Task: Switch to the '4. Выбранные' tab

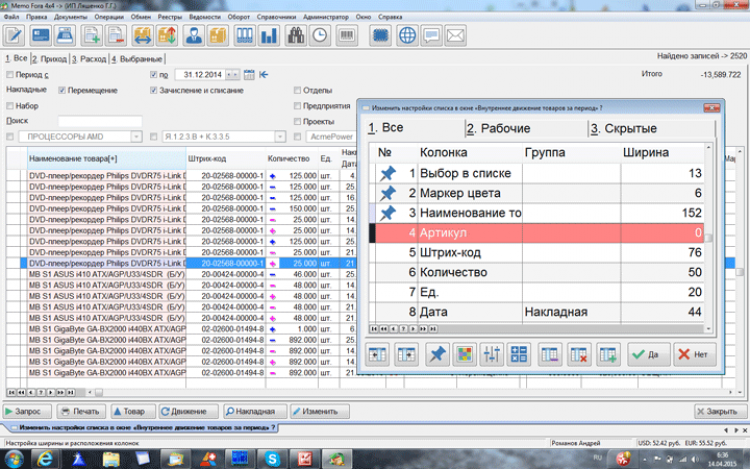Action: pos(137,59)
